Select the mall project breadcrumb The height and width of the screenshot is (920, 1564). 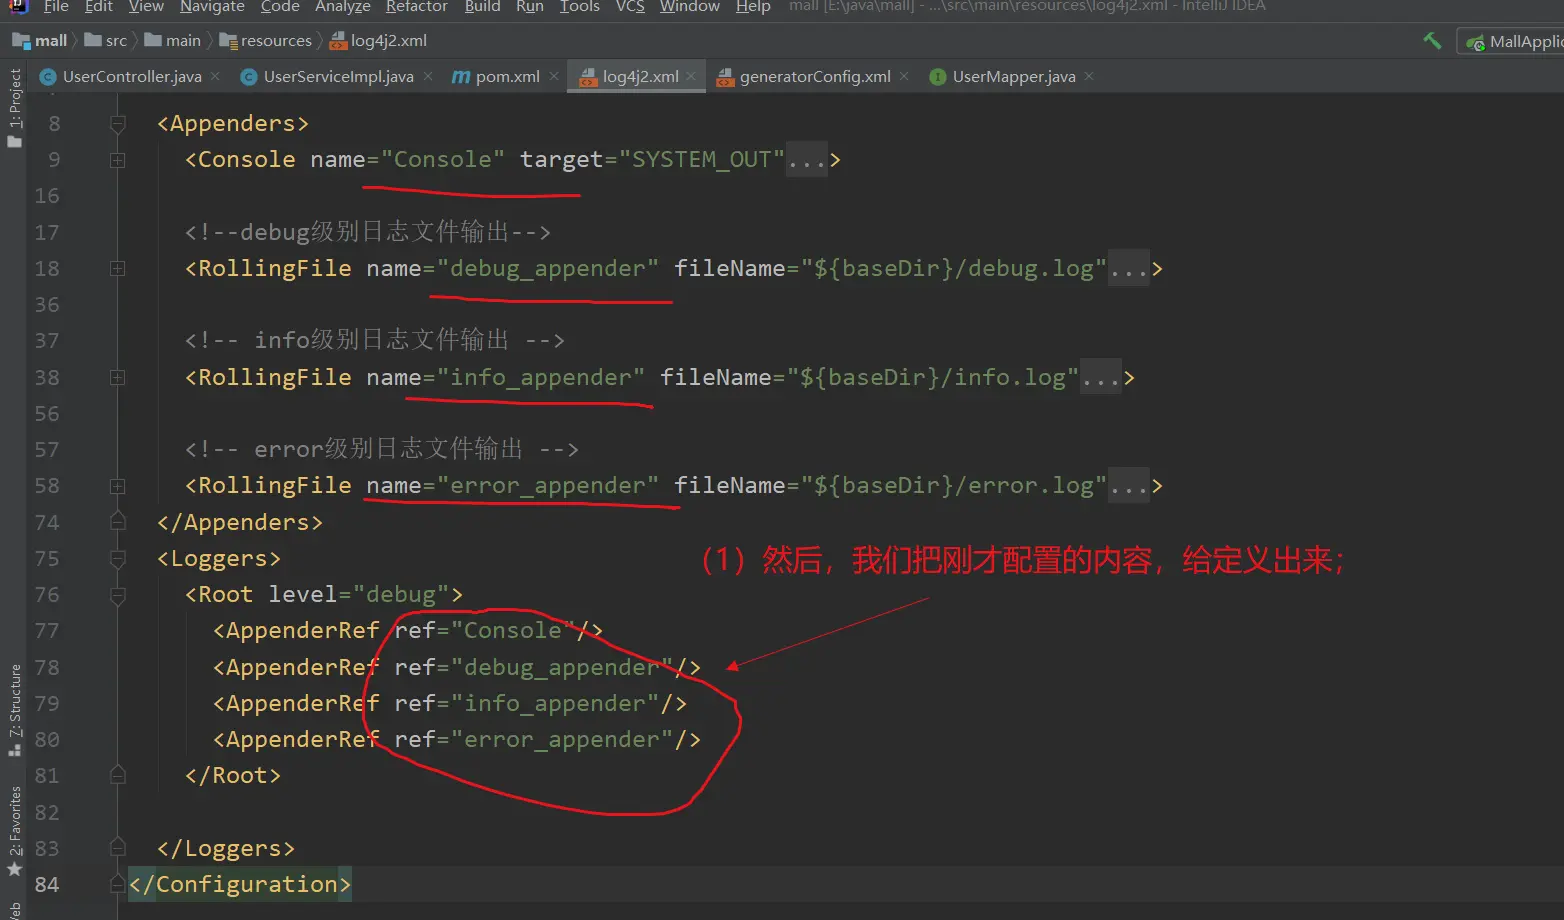(40, 41)
